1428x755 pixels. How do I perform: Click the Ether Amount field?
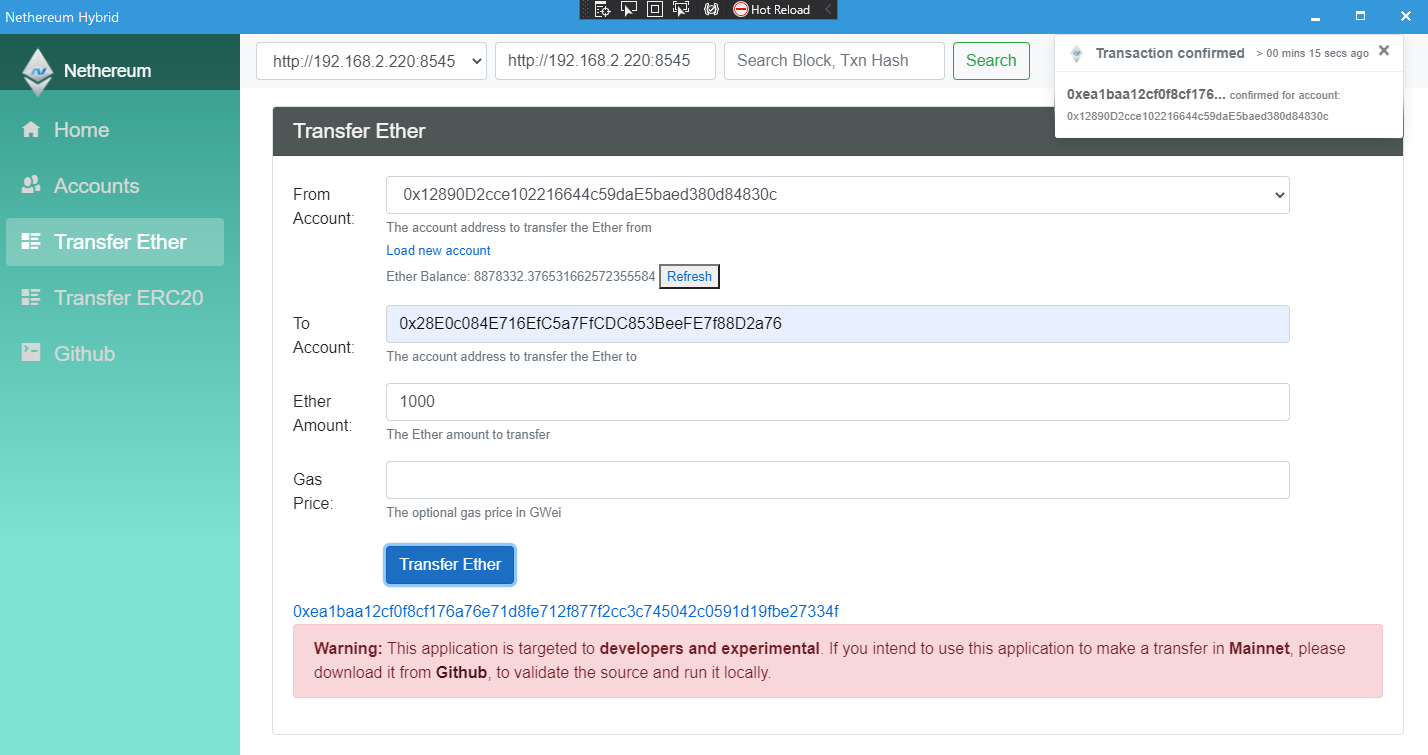[838, 402]
